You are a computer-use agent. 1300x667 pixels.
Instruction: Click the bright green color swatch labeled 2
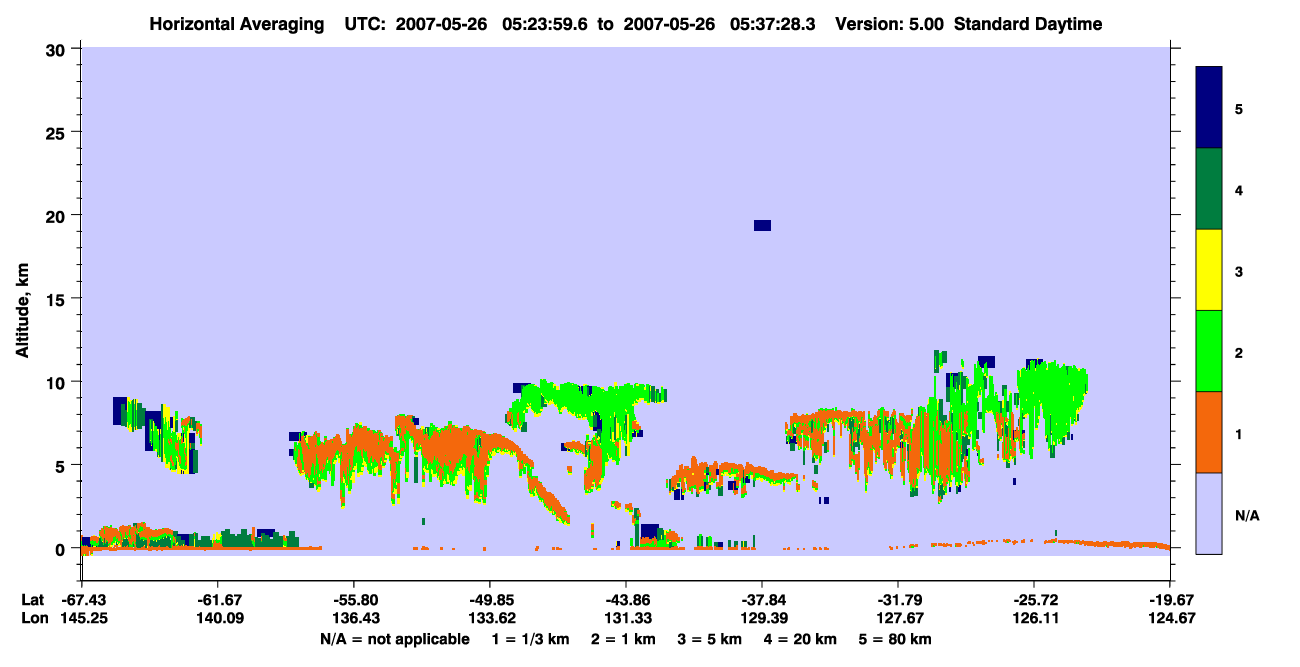[1209, 351]
